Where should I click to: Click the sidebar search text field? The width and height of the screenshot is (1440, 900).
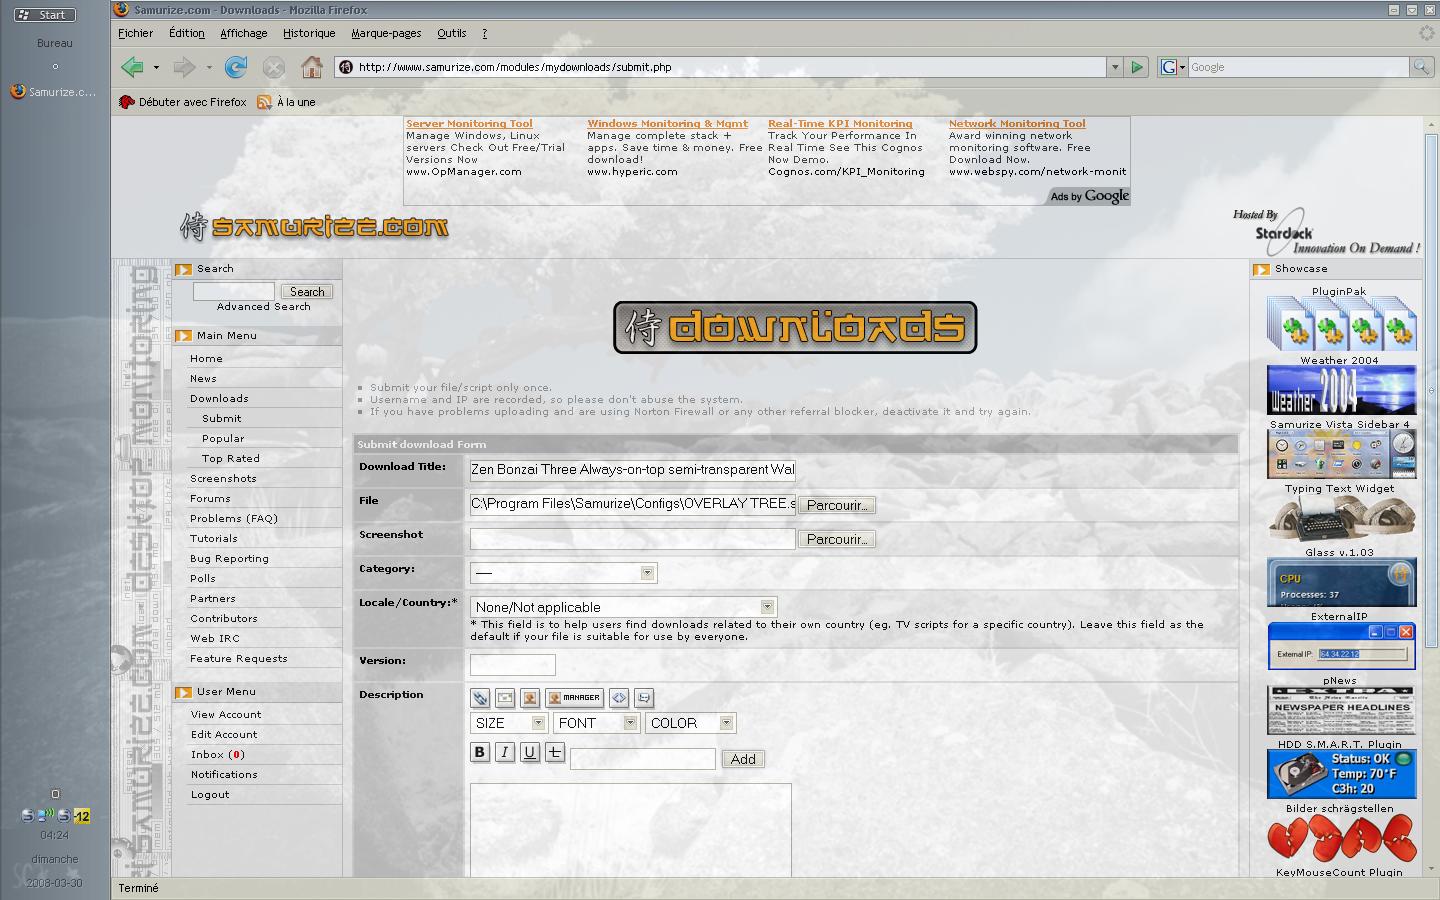[x=234, y=292]
